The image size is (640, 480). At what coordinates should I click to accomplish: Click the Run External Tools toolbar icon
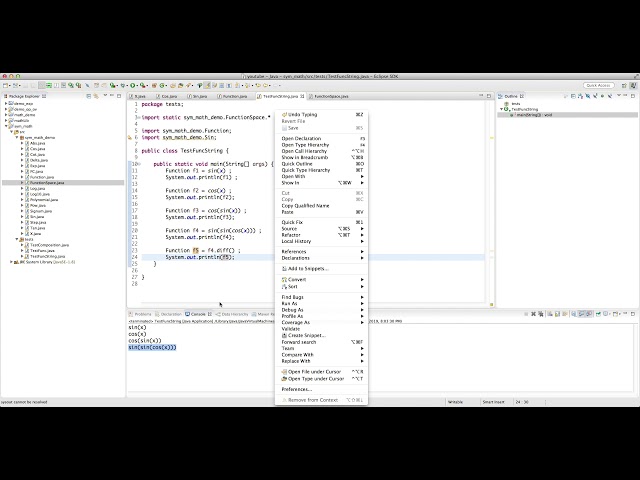coord(142,85)
